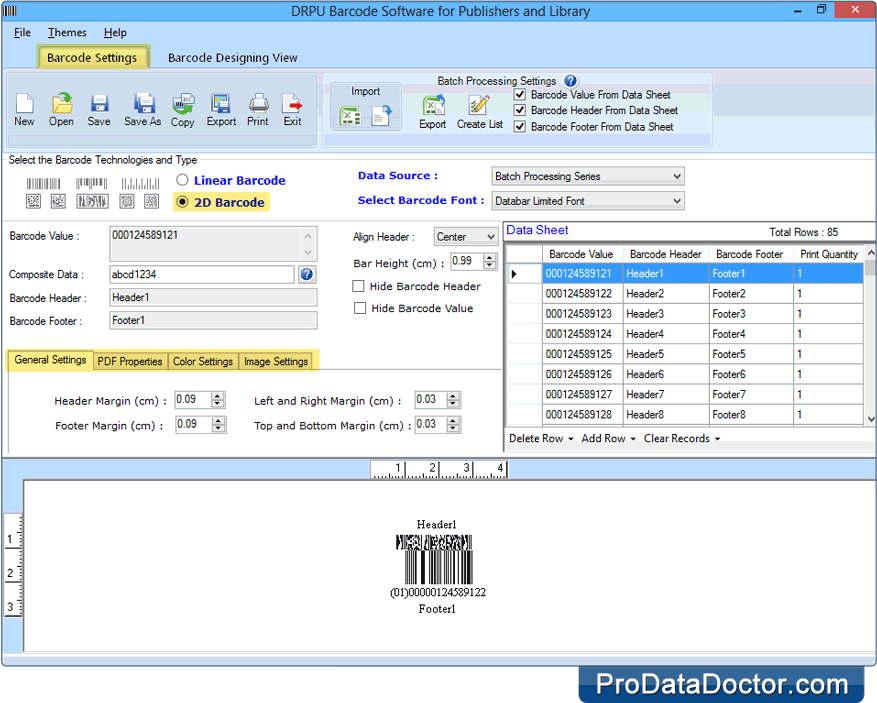Open the Help menu
877x703 pixels.
[x=115, y=32]
